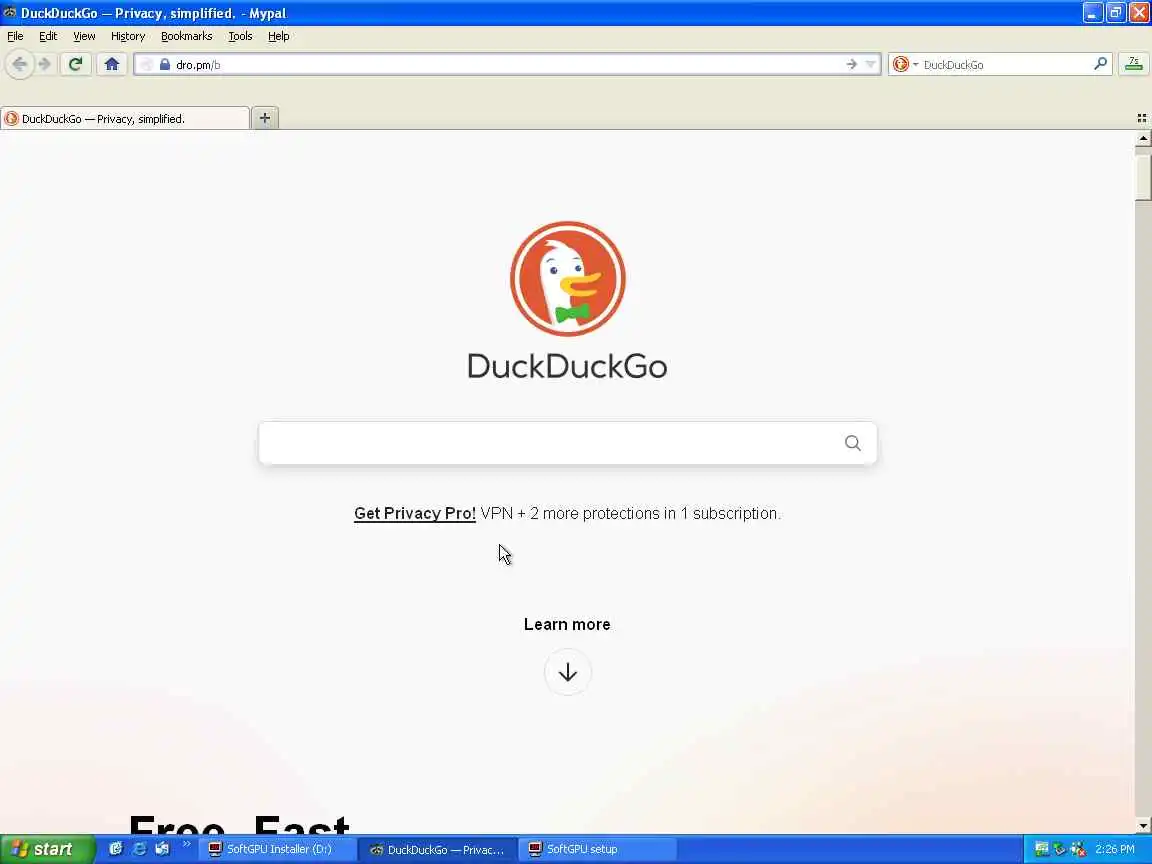Click the first system tray icon
This screenshot has height=864, width=1152.
[x=1041, y=849]
